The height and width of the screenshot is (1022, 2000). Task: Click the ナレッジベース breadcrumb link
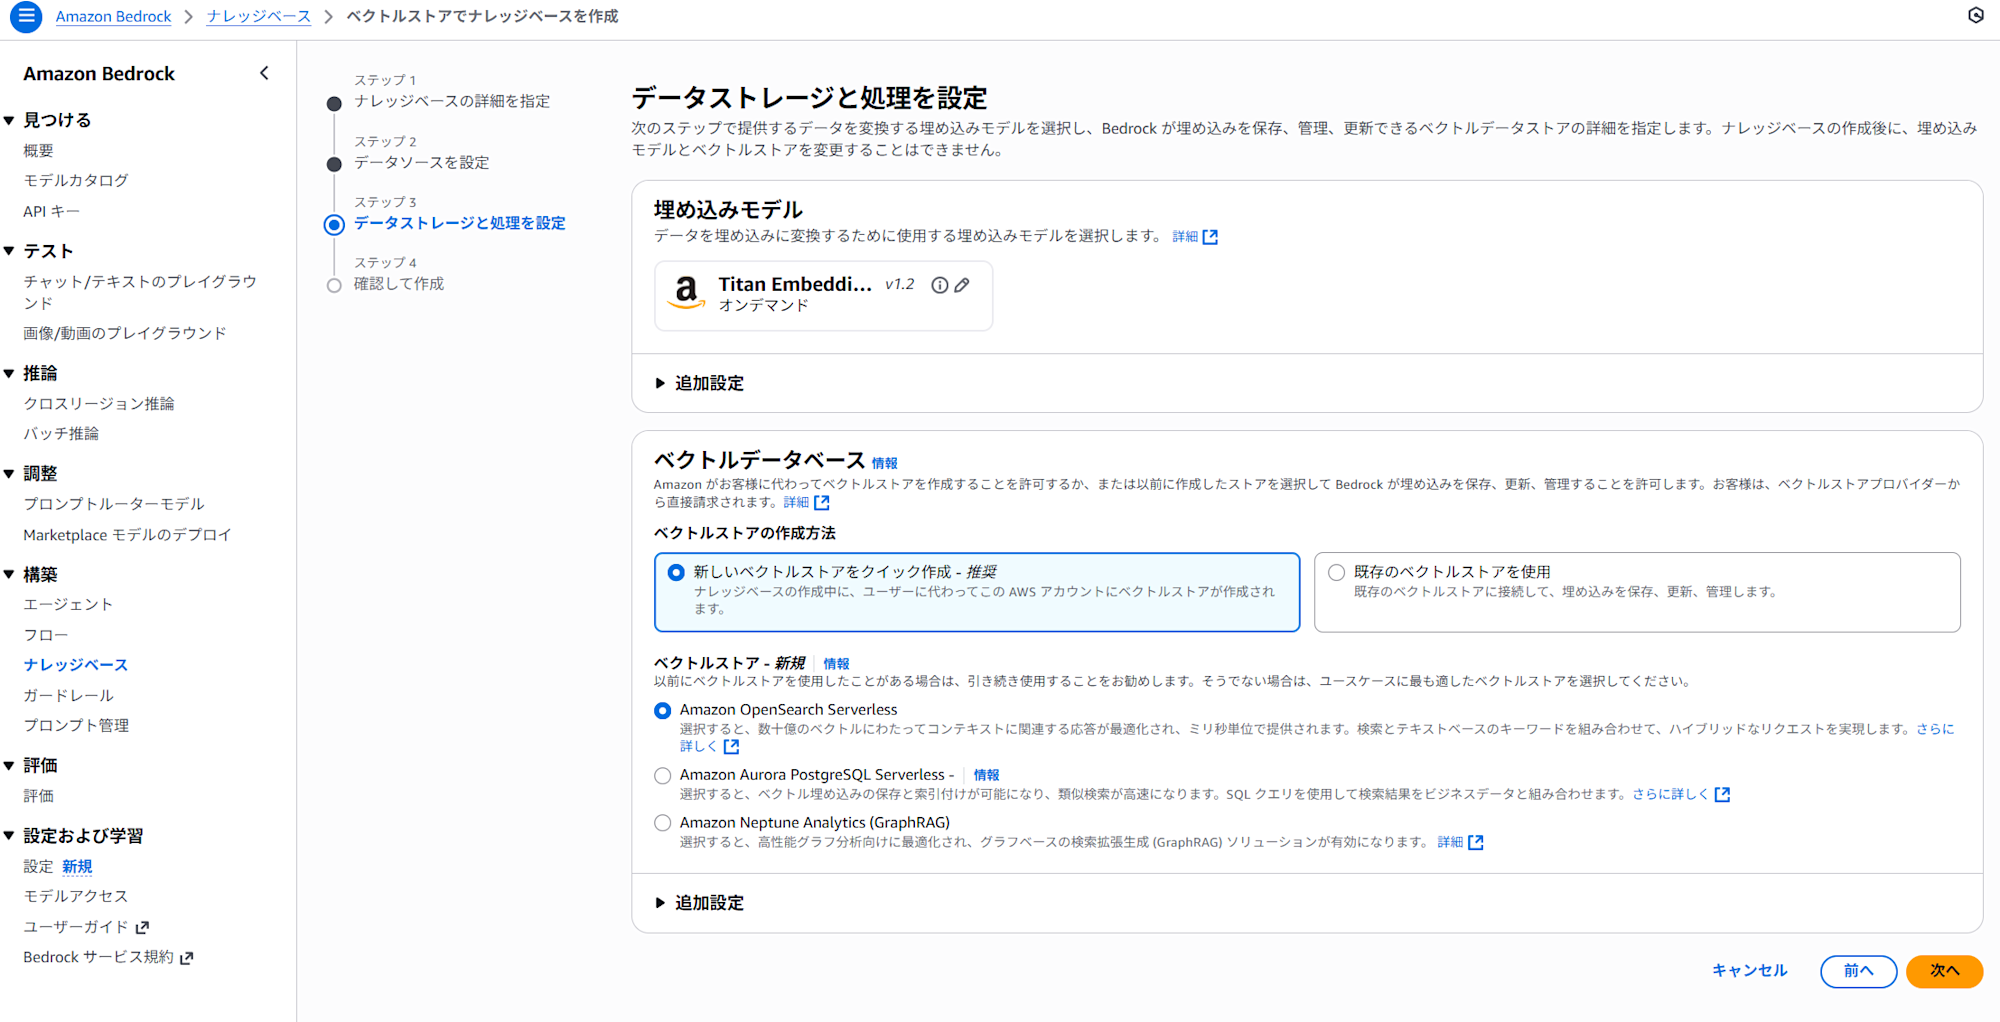click(258, 16)
